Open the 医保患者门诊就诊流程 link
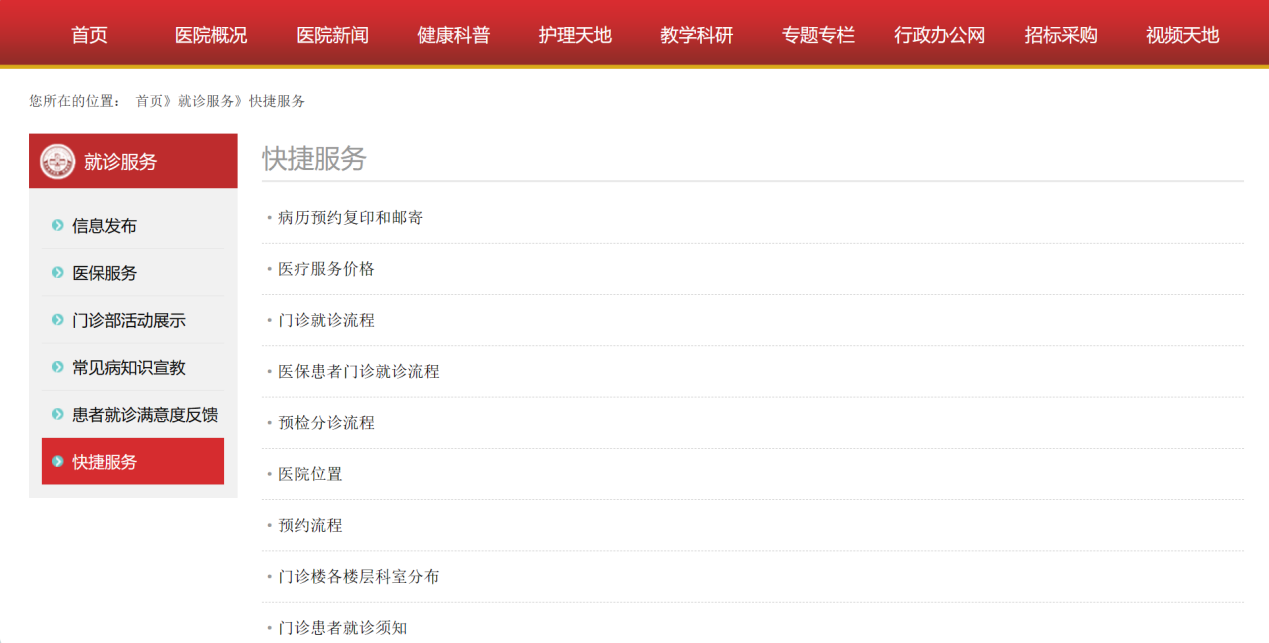The height and width of the screenshot is (643, 1269). tap(358, 371)
